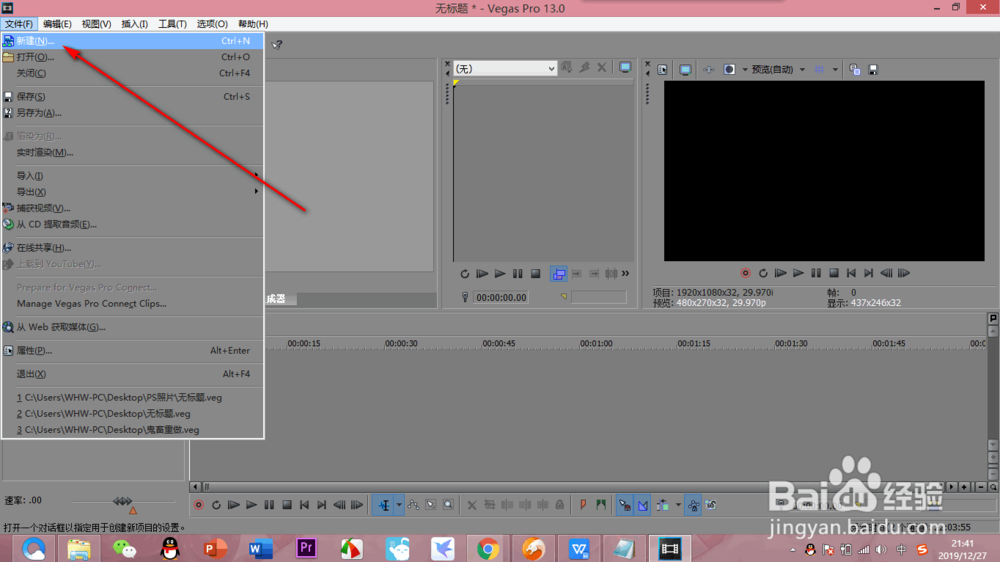
Task: Expand trimmer more buttons chevron
Action: tap(626, 274)
